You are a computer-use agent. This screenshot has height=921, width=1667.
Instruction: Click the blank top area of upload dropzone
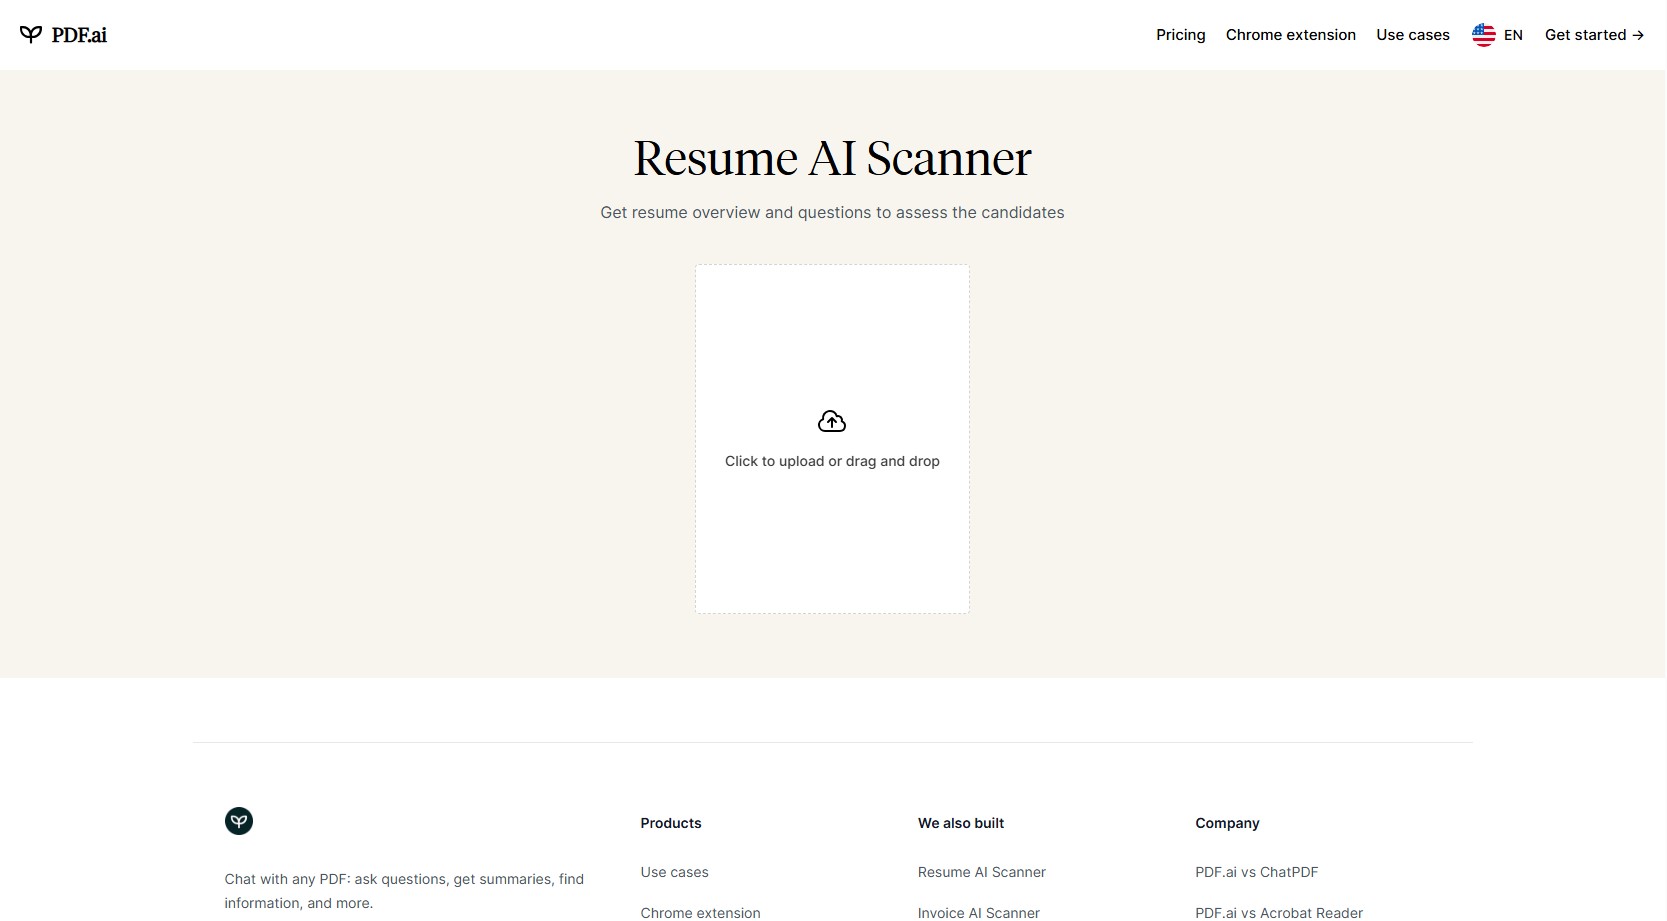click(x=832, y=320)
